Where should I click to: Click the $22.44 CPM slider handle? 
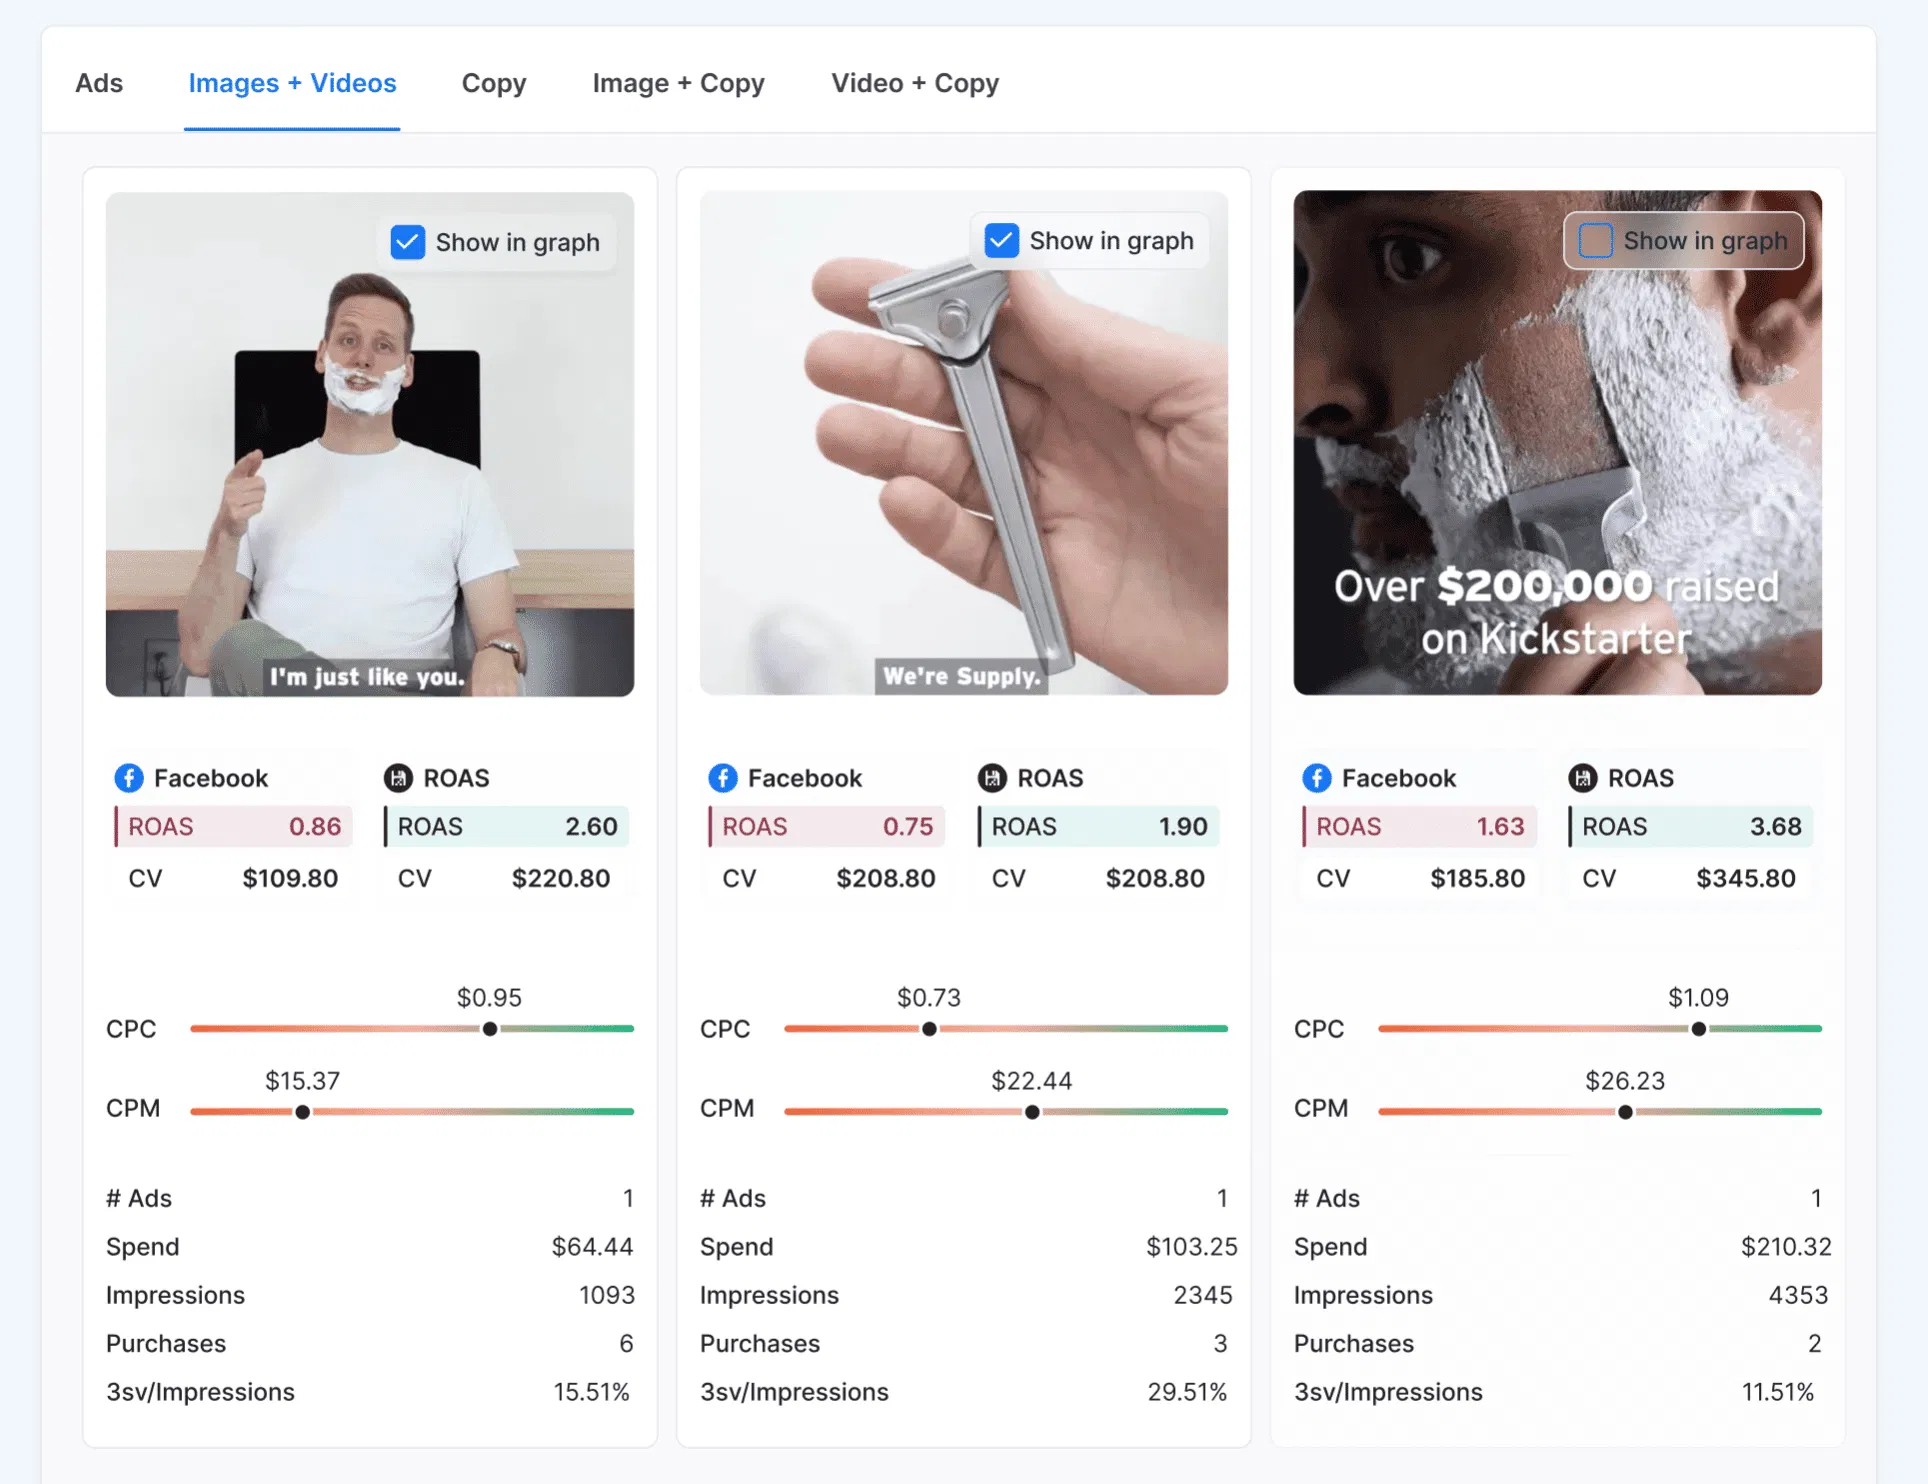coord(1032,1112)
